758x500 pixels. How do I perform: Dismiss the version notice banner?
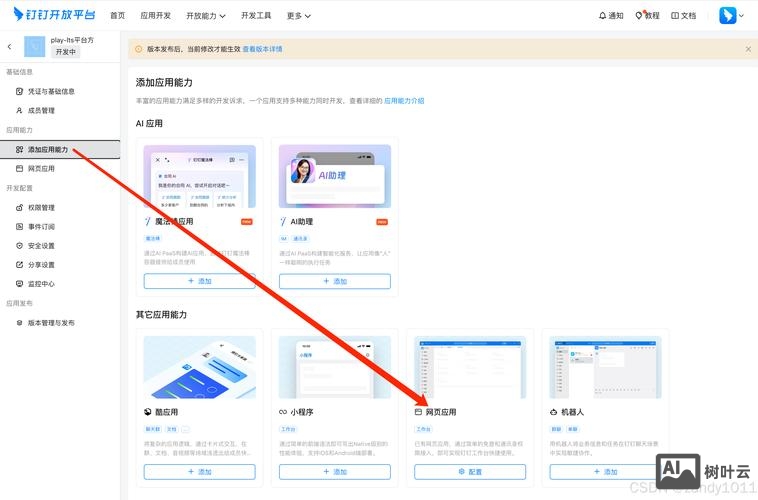748,49
